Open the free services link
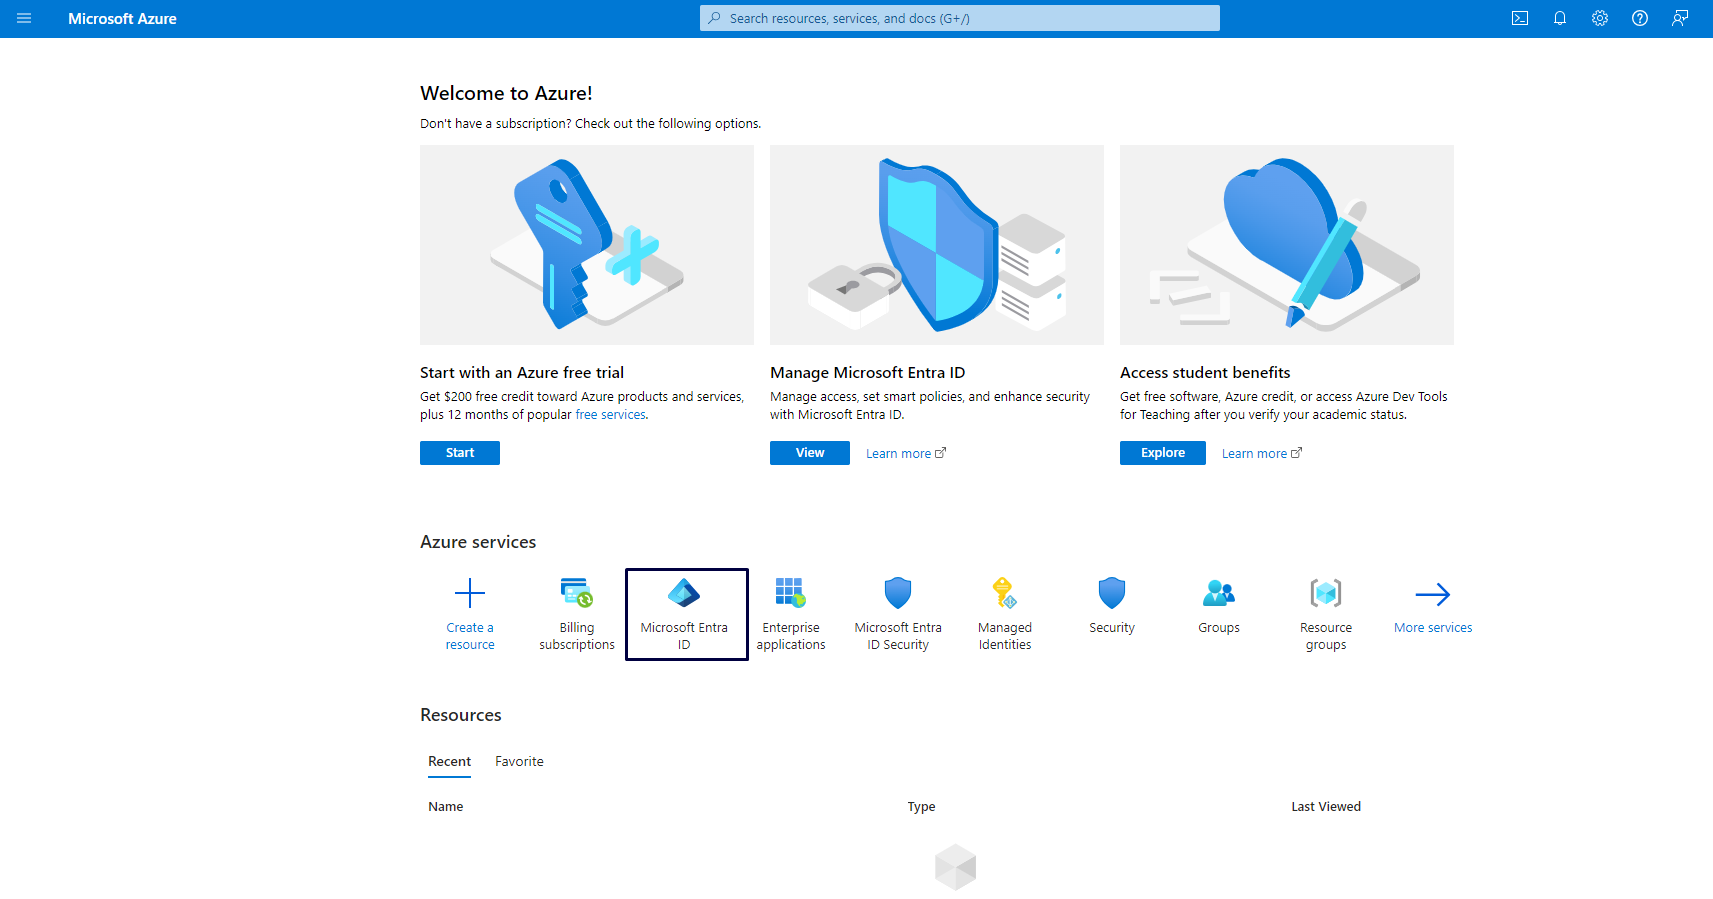 (x=610, y=415)
